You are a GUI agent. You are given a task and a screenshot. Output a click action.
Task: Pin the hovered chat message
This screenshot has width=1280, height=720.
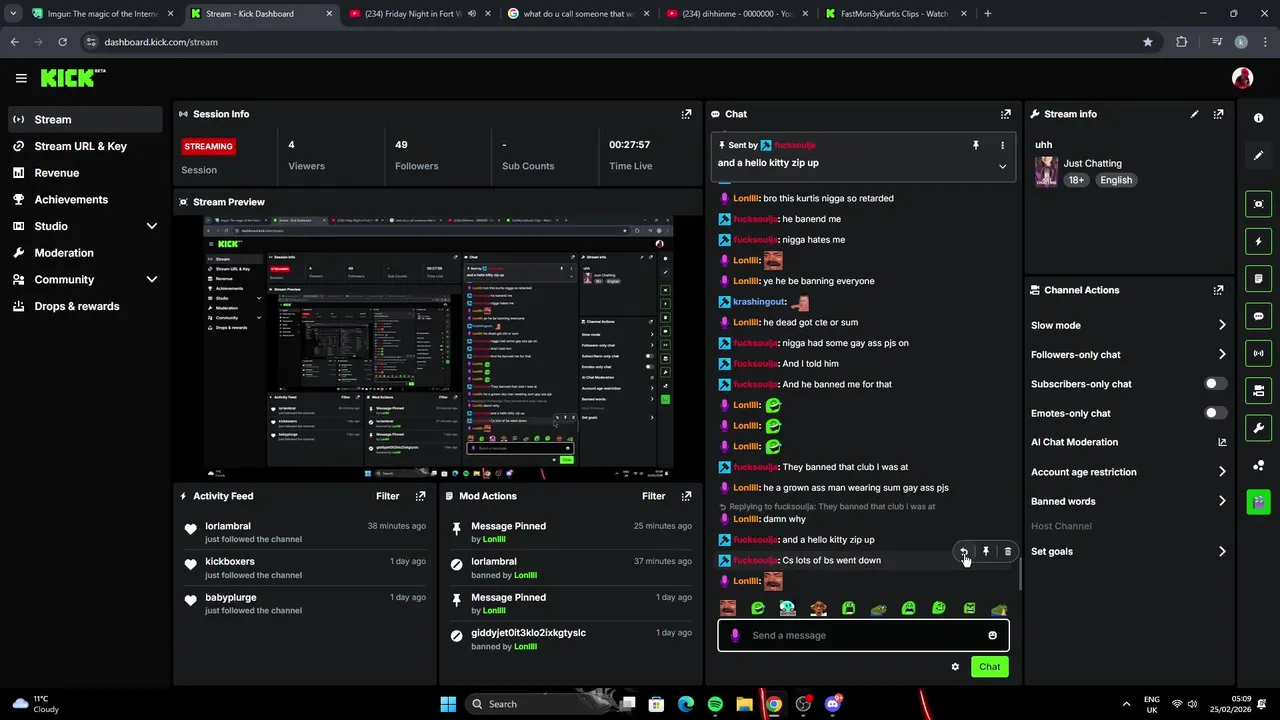pyautogui.click(x=986, y=551)
